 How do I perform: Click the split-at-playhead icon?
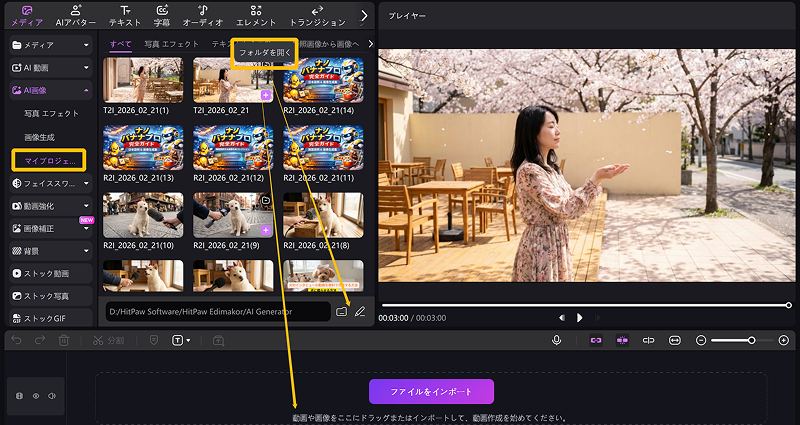tap(648, 340)
